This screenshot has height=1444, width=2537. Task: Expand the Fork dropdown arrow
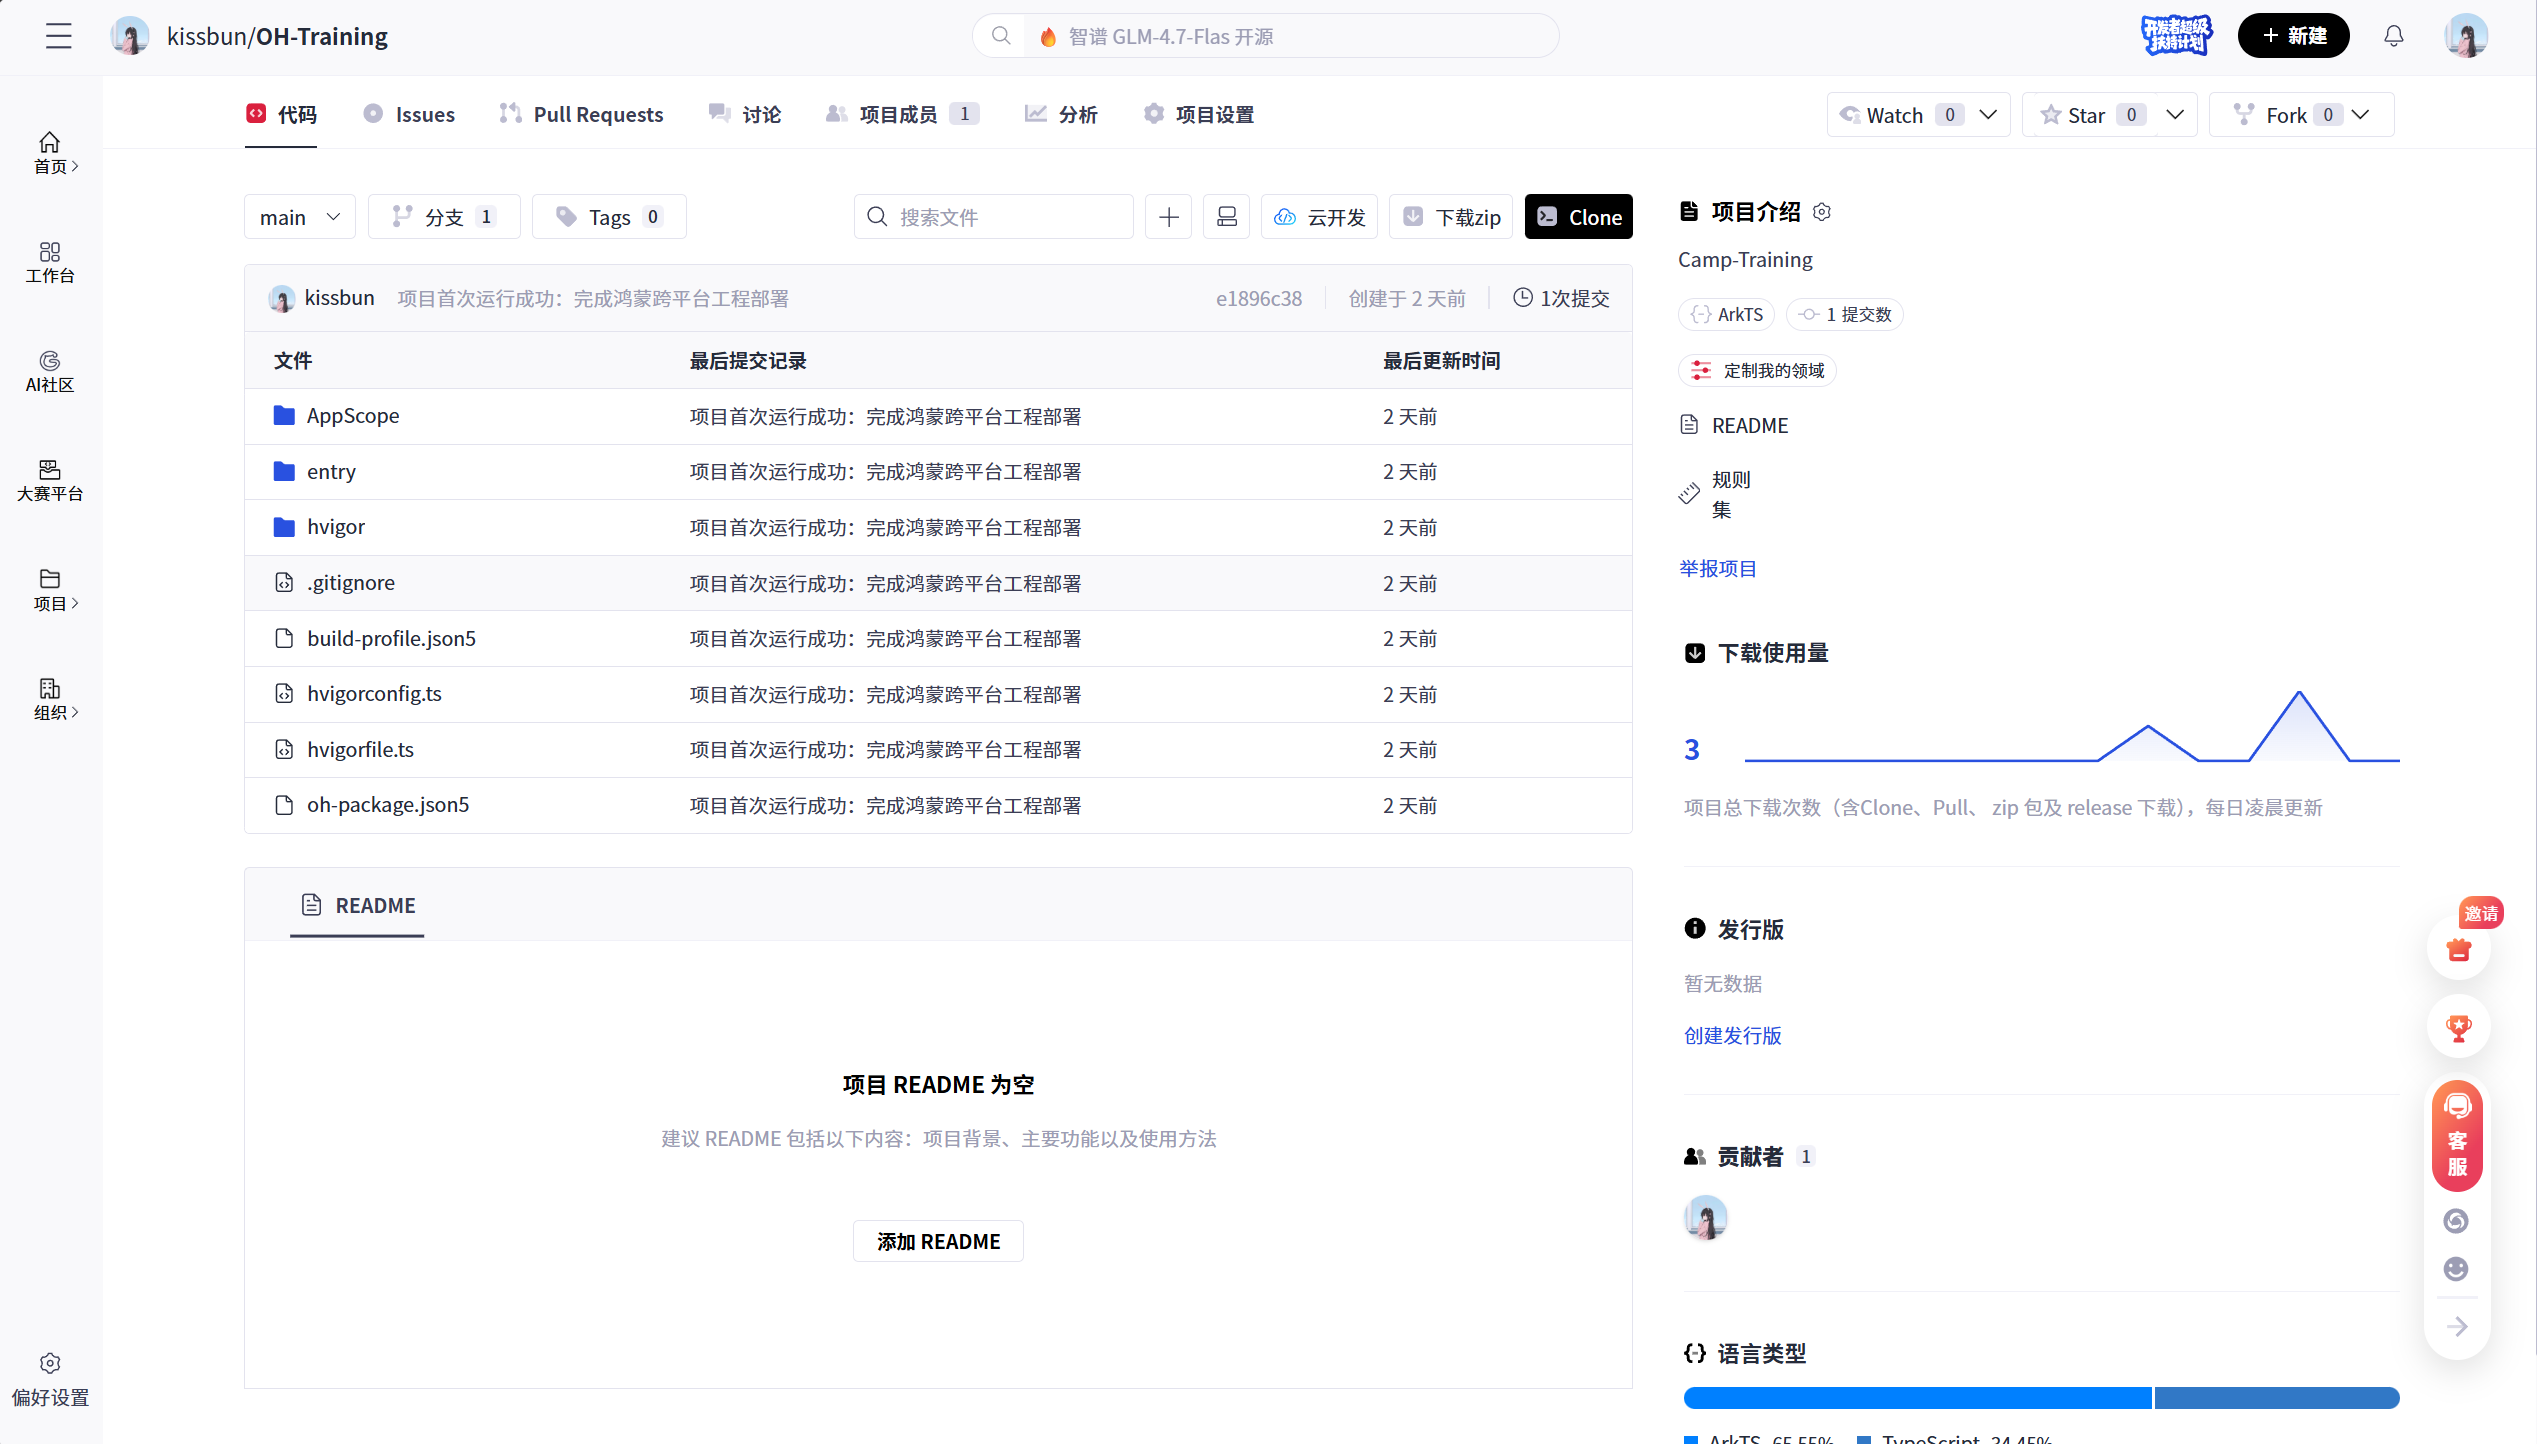click(x=2361, y=115)
